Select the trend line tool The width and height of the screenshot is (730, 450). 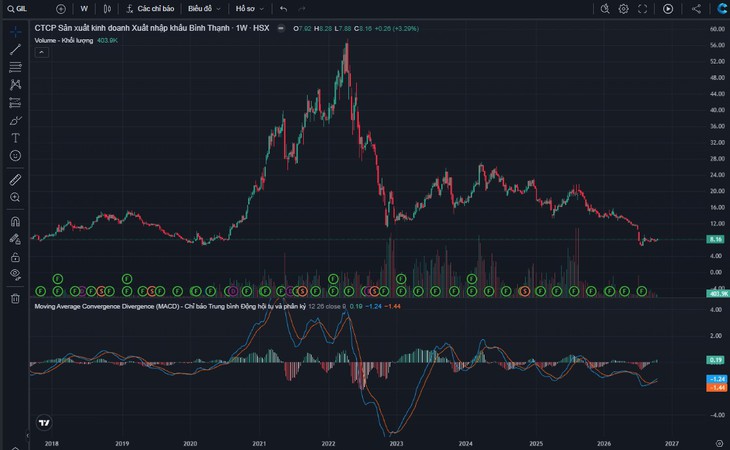[x=15, y=49]
